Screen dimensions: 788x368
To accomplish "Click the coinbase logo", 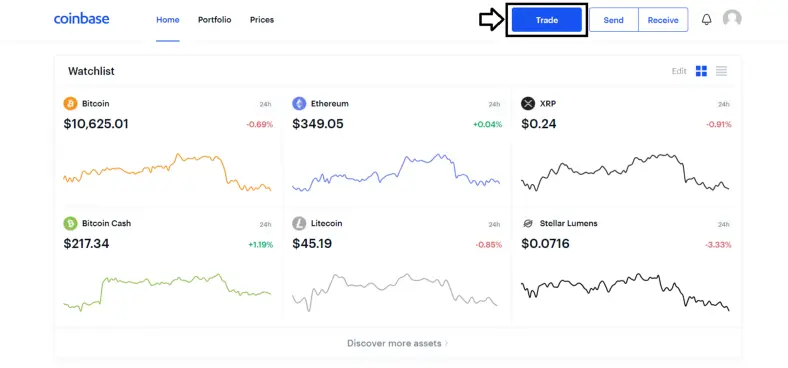I will point(81,19).
